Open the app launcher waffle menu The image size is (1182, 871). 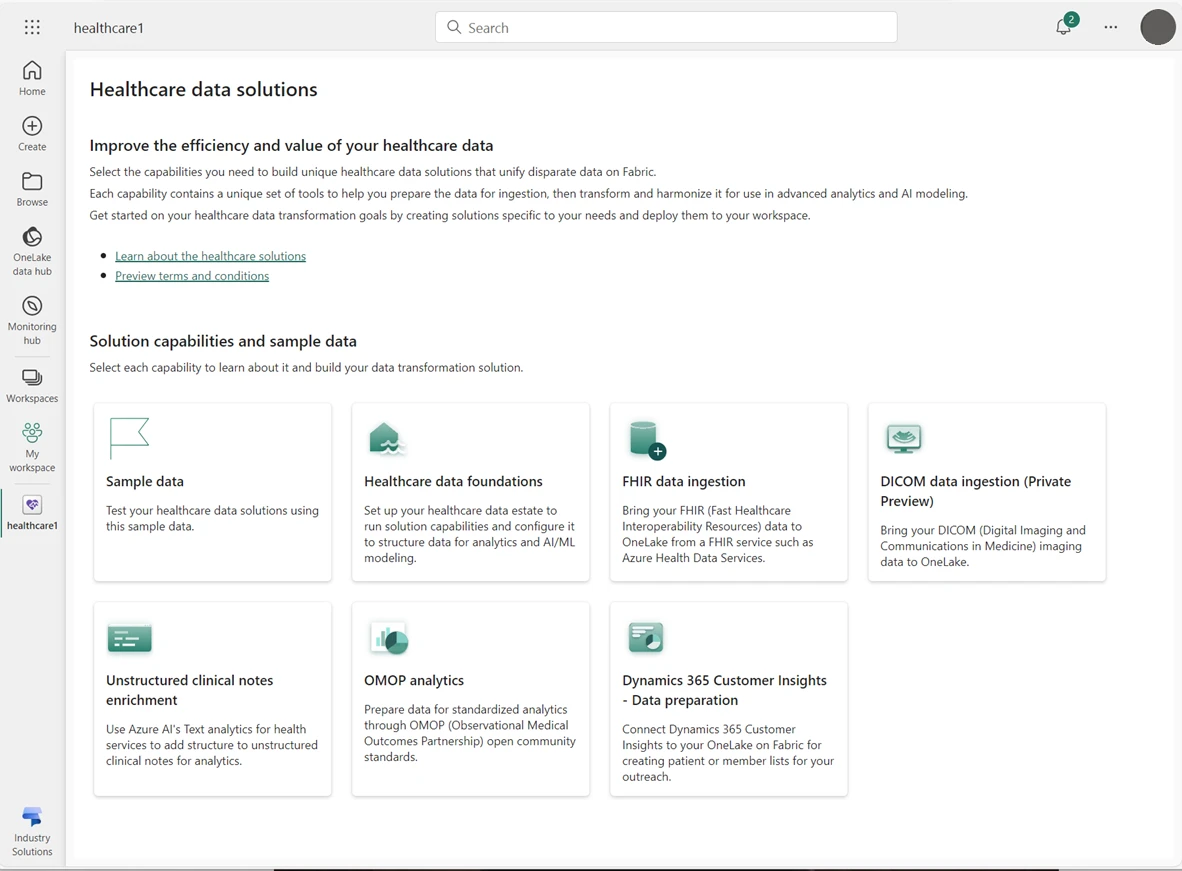click(x=31, y=27)
